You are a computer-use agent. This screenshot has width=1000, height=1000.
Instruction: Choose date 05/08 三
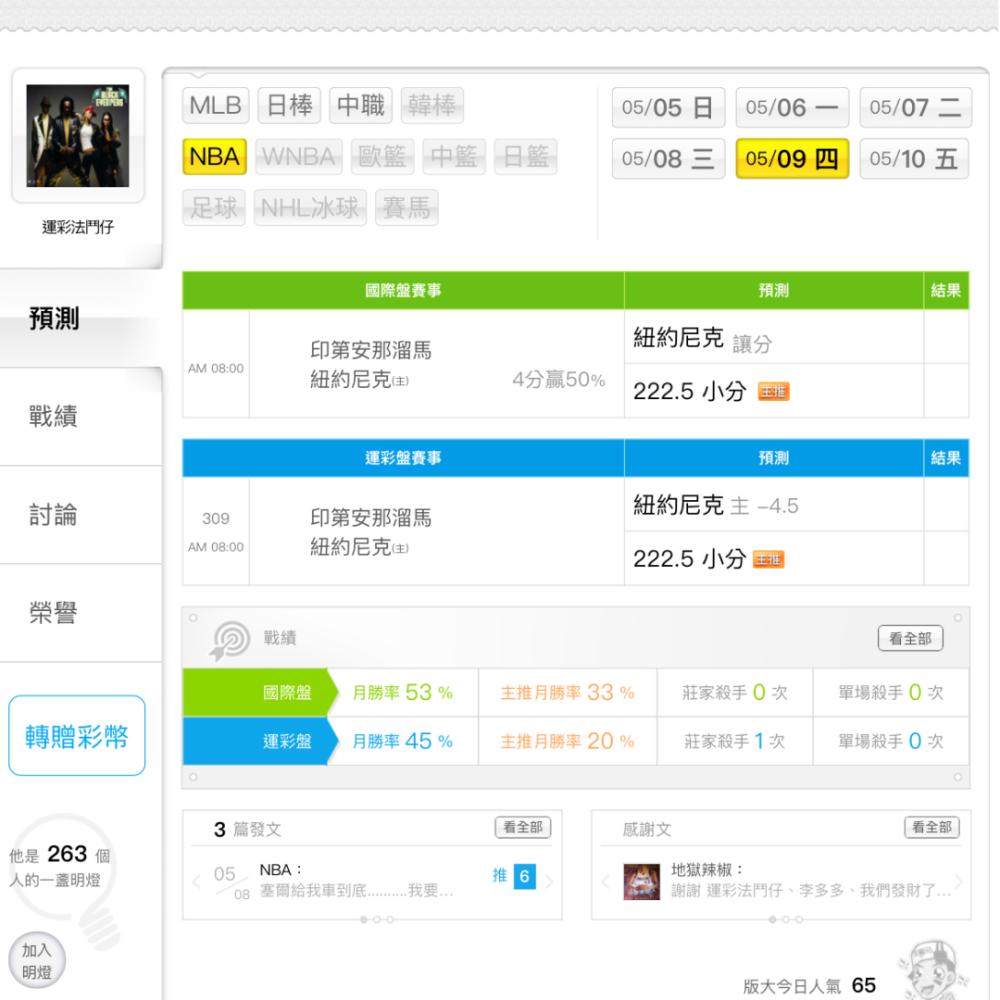668,158
